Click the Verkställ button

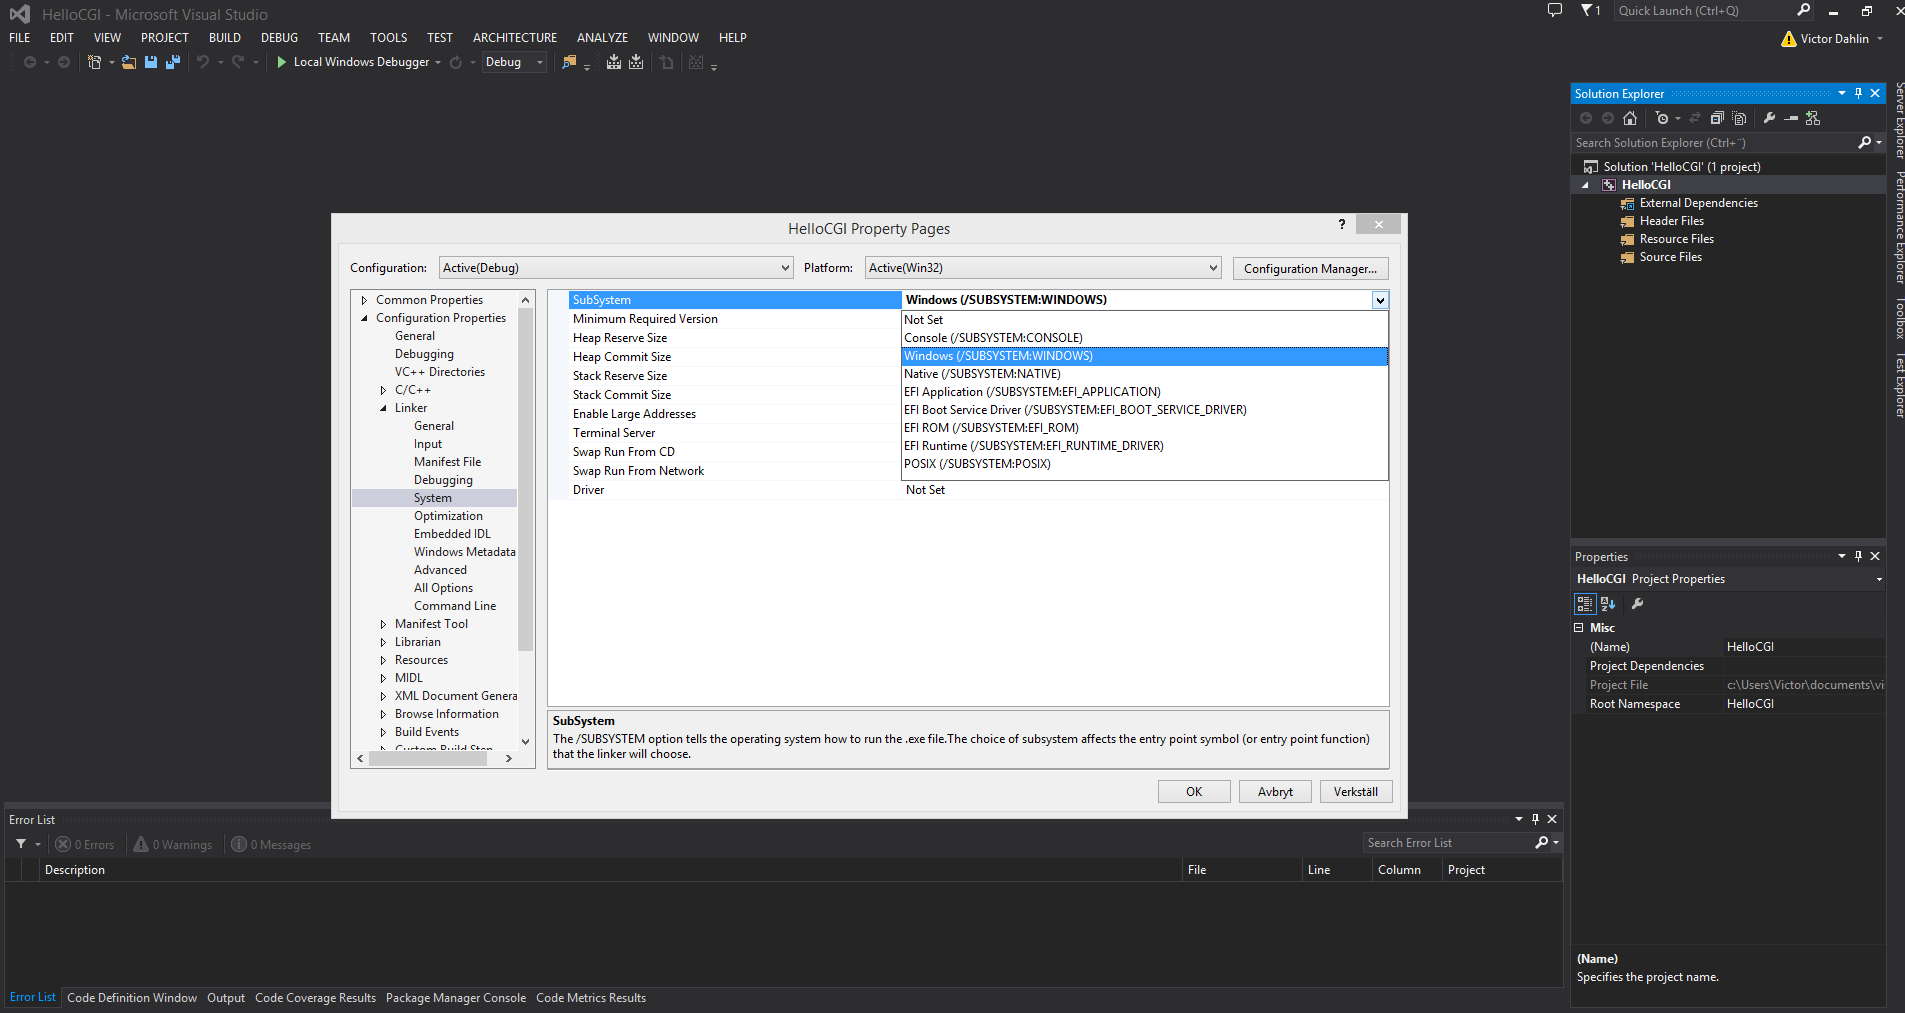1356,792
